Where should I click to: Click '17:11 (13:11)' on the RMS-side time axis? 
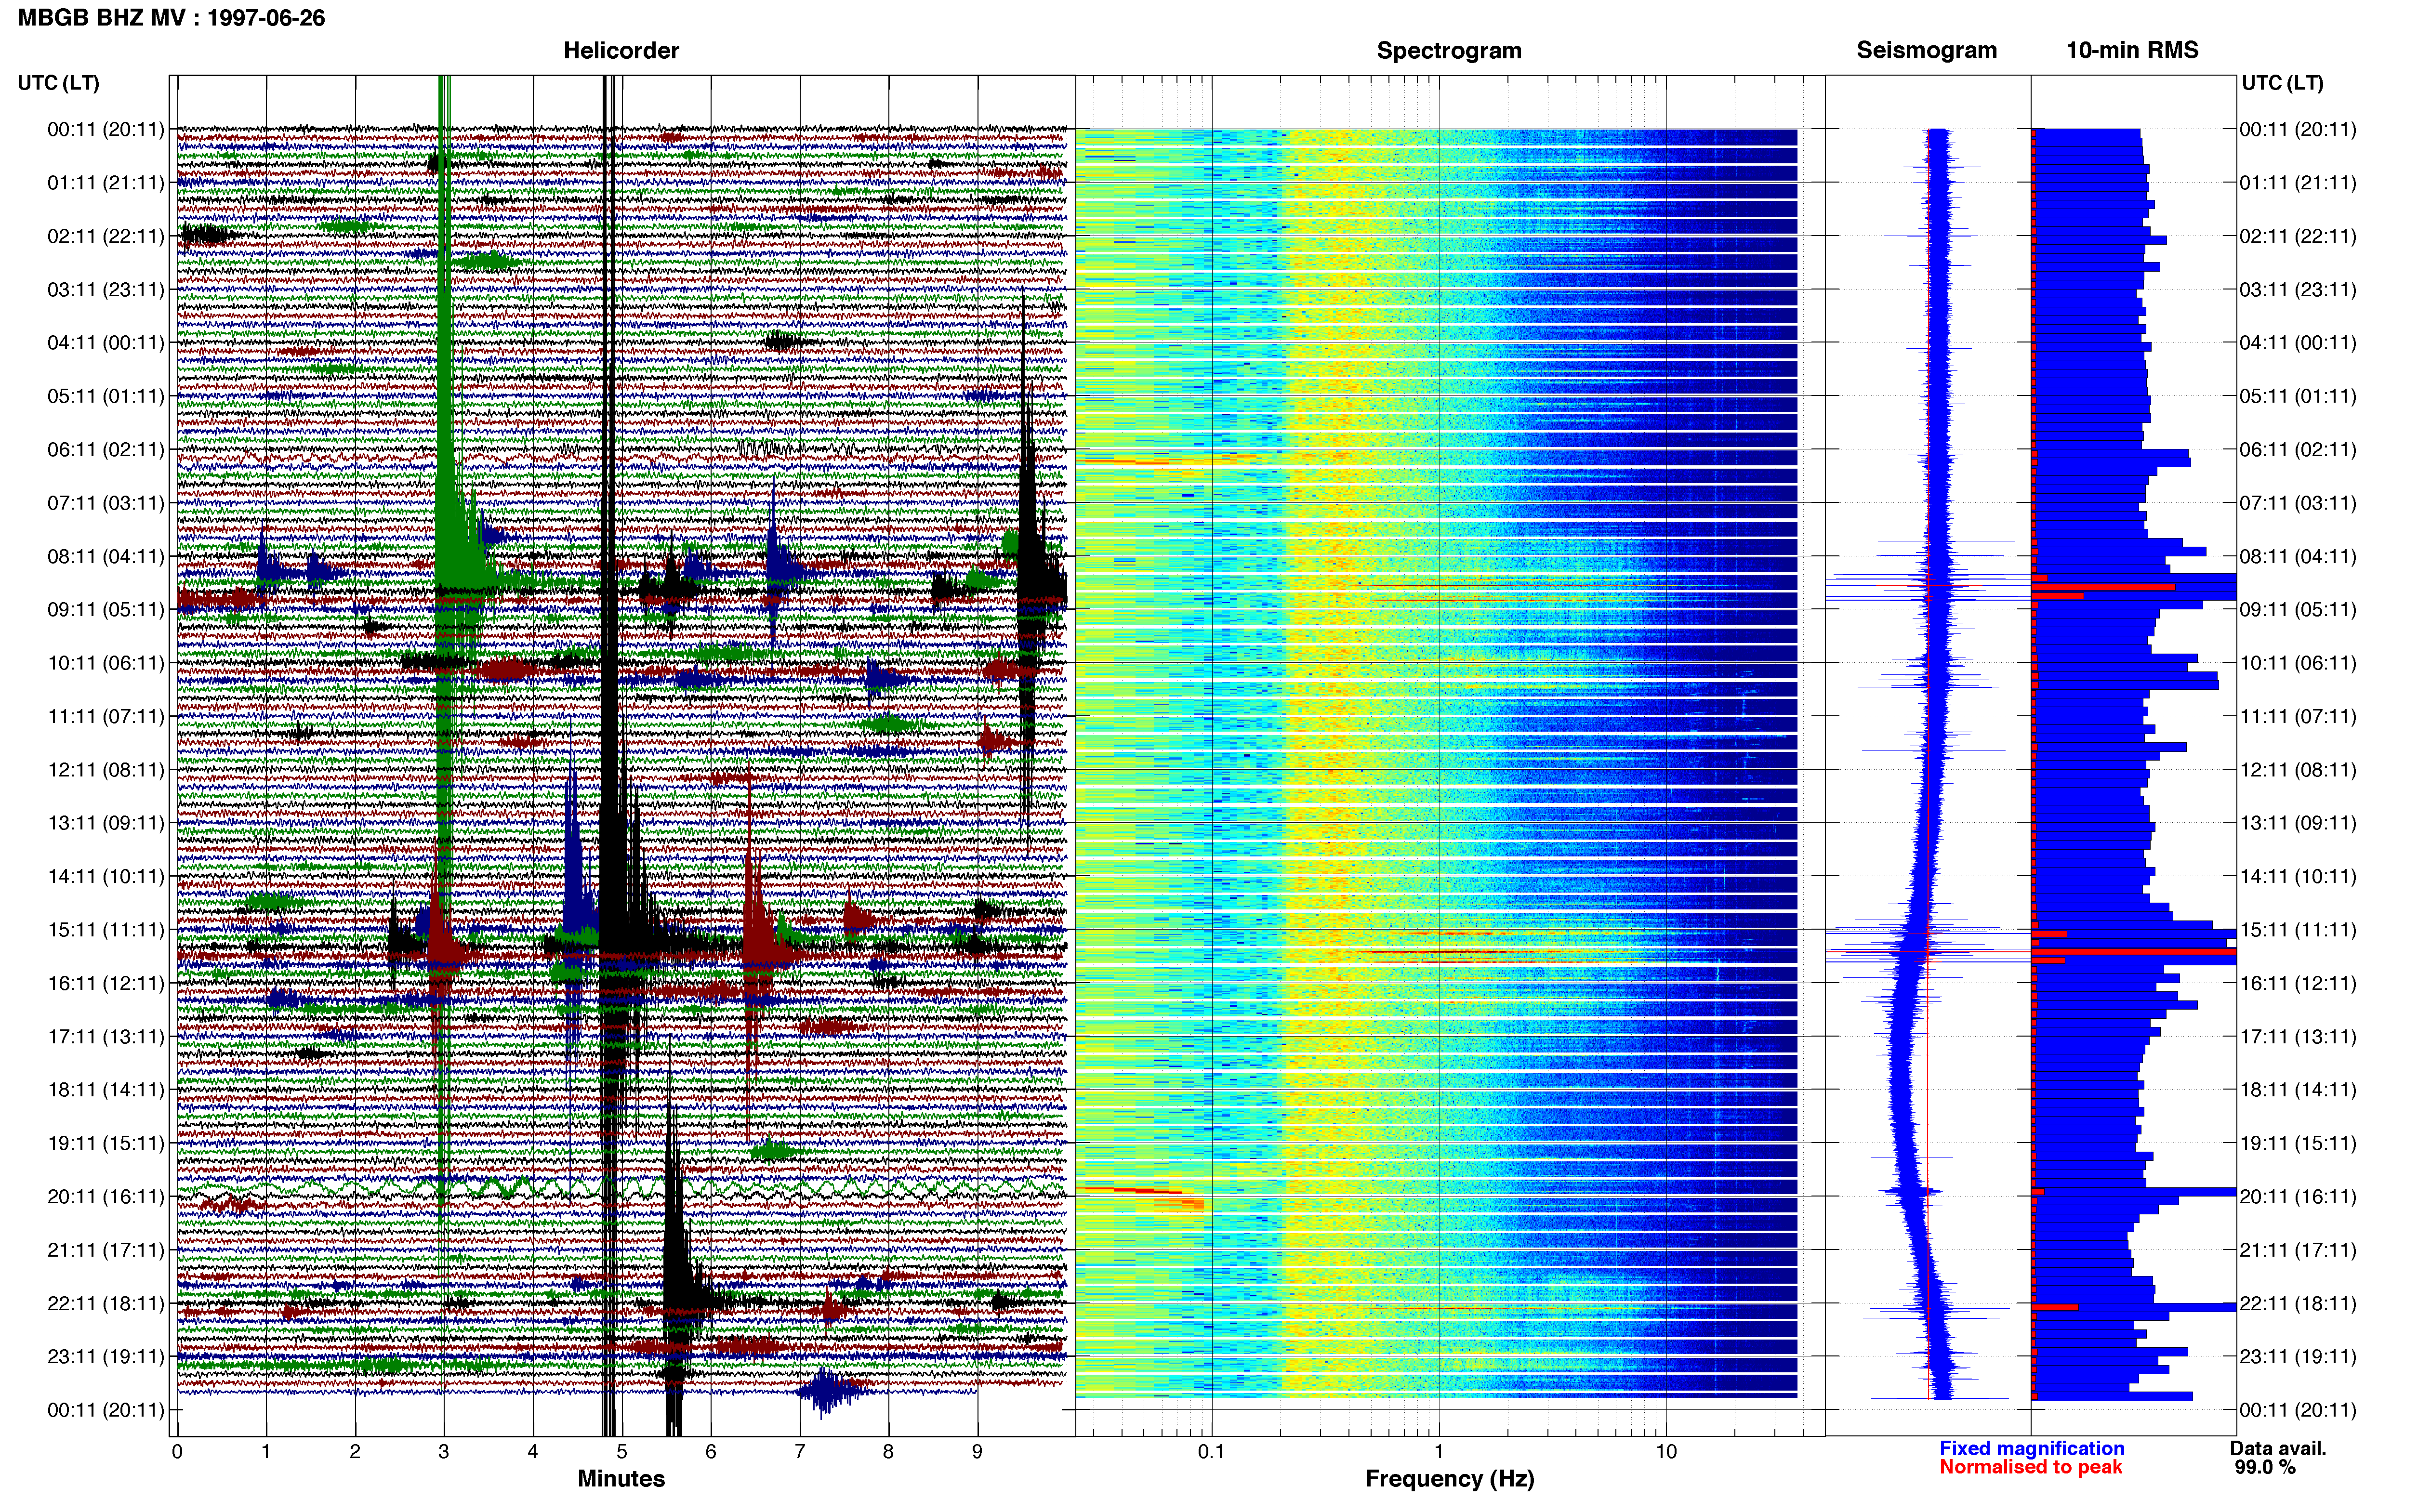coord(2298,1037)
